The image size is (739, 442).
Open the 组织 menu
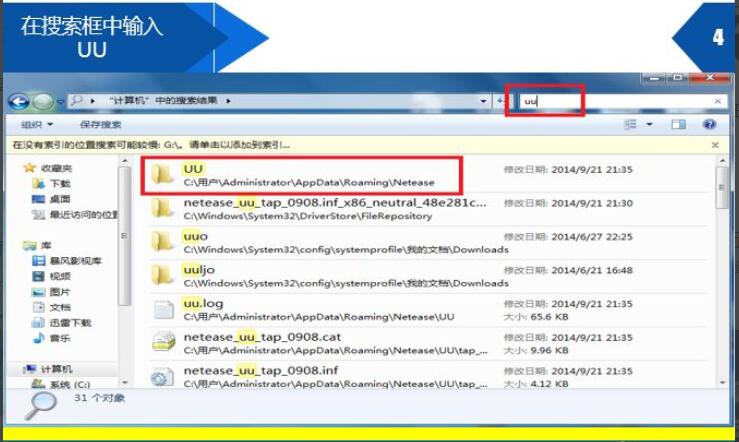click(x=37, y=124)
